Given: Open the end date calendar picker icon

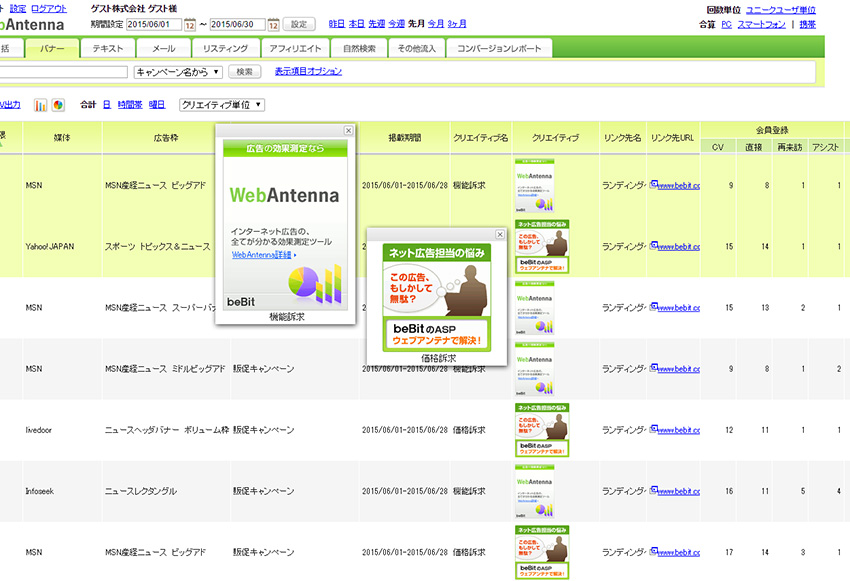Looking at the screenshot, I should click(272, 24).
